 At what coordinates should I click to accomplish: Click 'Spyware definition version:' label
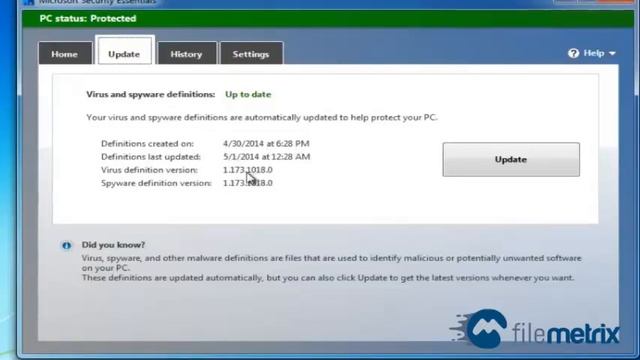[156, 183]
